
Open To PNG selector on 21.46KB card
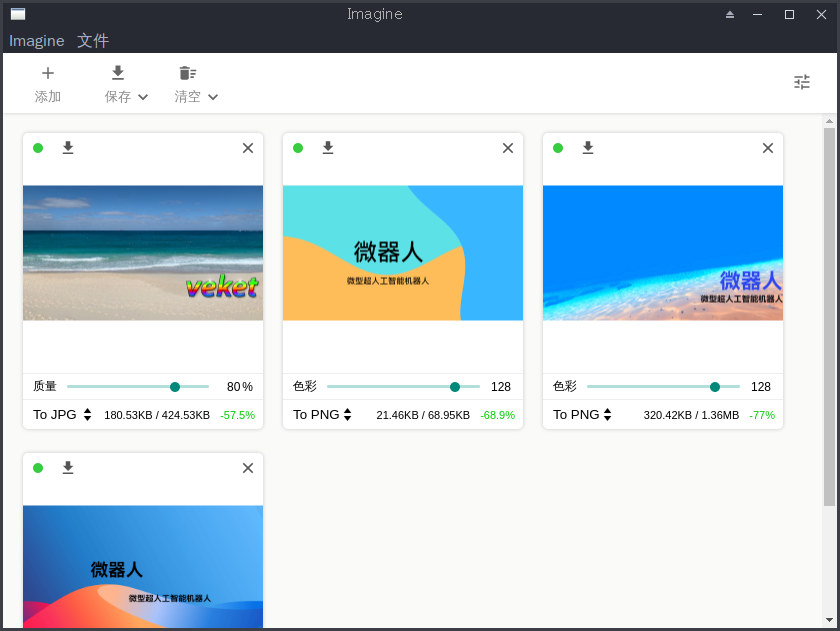(x=322, y=415)
